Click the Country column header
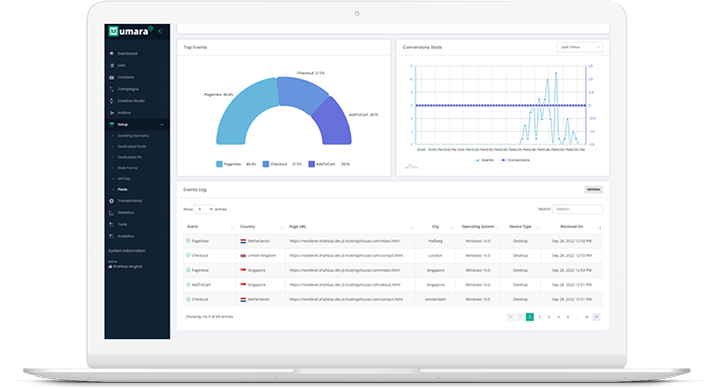Image resolution: width=720 pixels, height=389 pixels. click(248, 226)
